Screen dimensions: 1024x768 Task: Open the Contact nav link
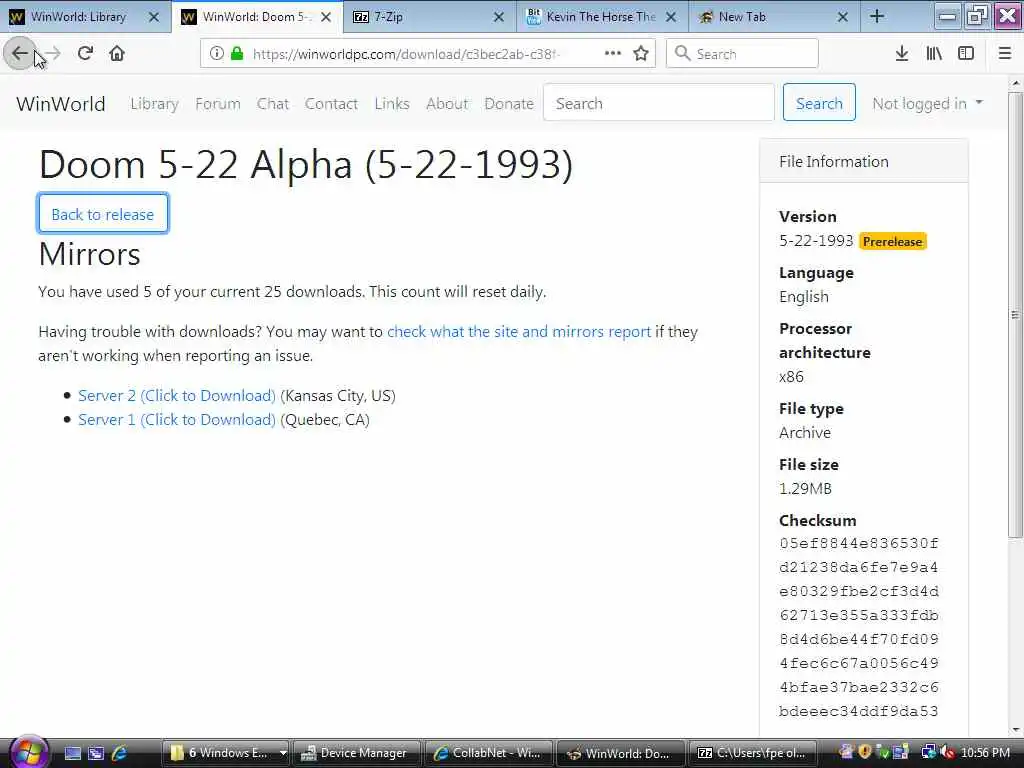pyautogui.click(x=331, y=103)
